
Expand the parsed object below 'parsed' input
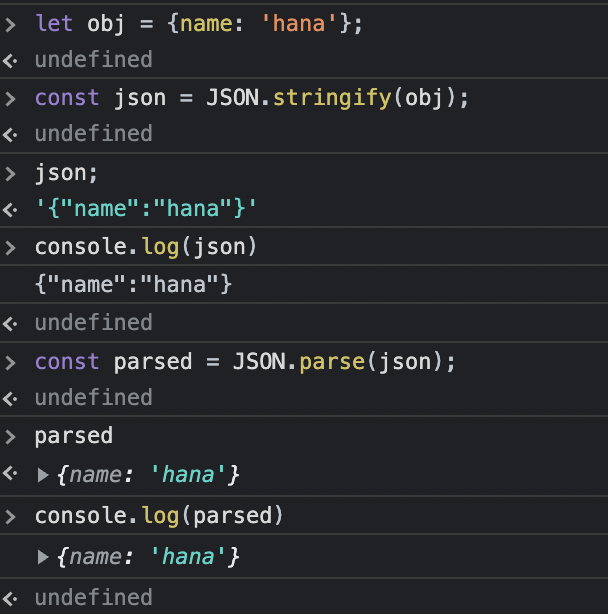pyautogui.click(x=43, y=475)
